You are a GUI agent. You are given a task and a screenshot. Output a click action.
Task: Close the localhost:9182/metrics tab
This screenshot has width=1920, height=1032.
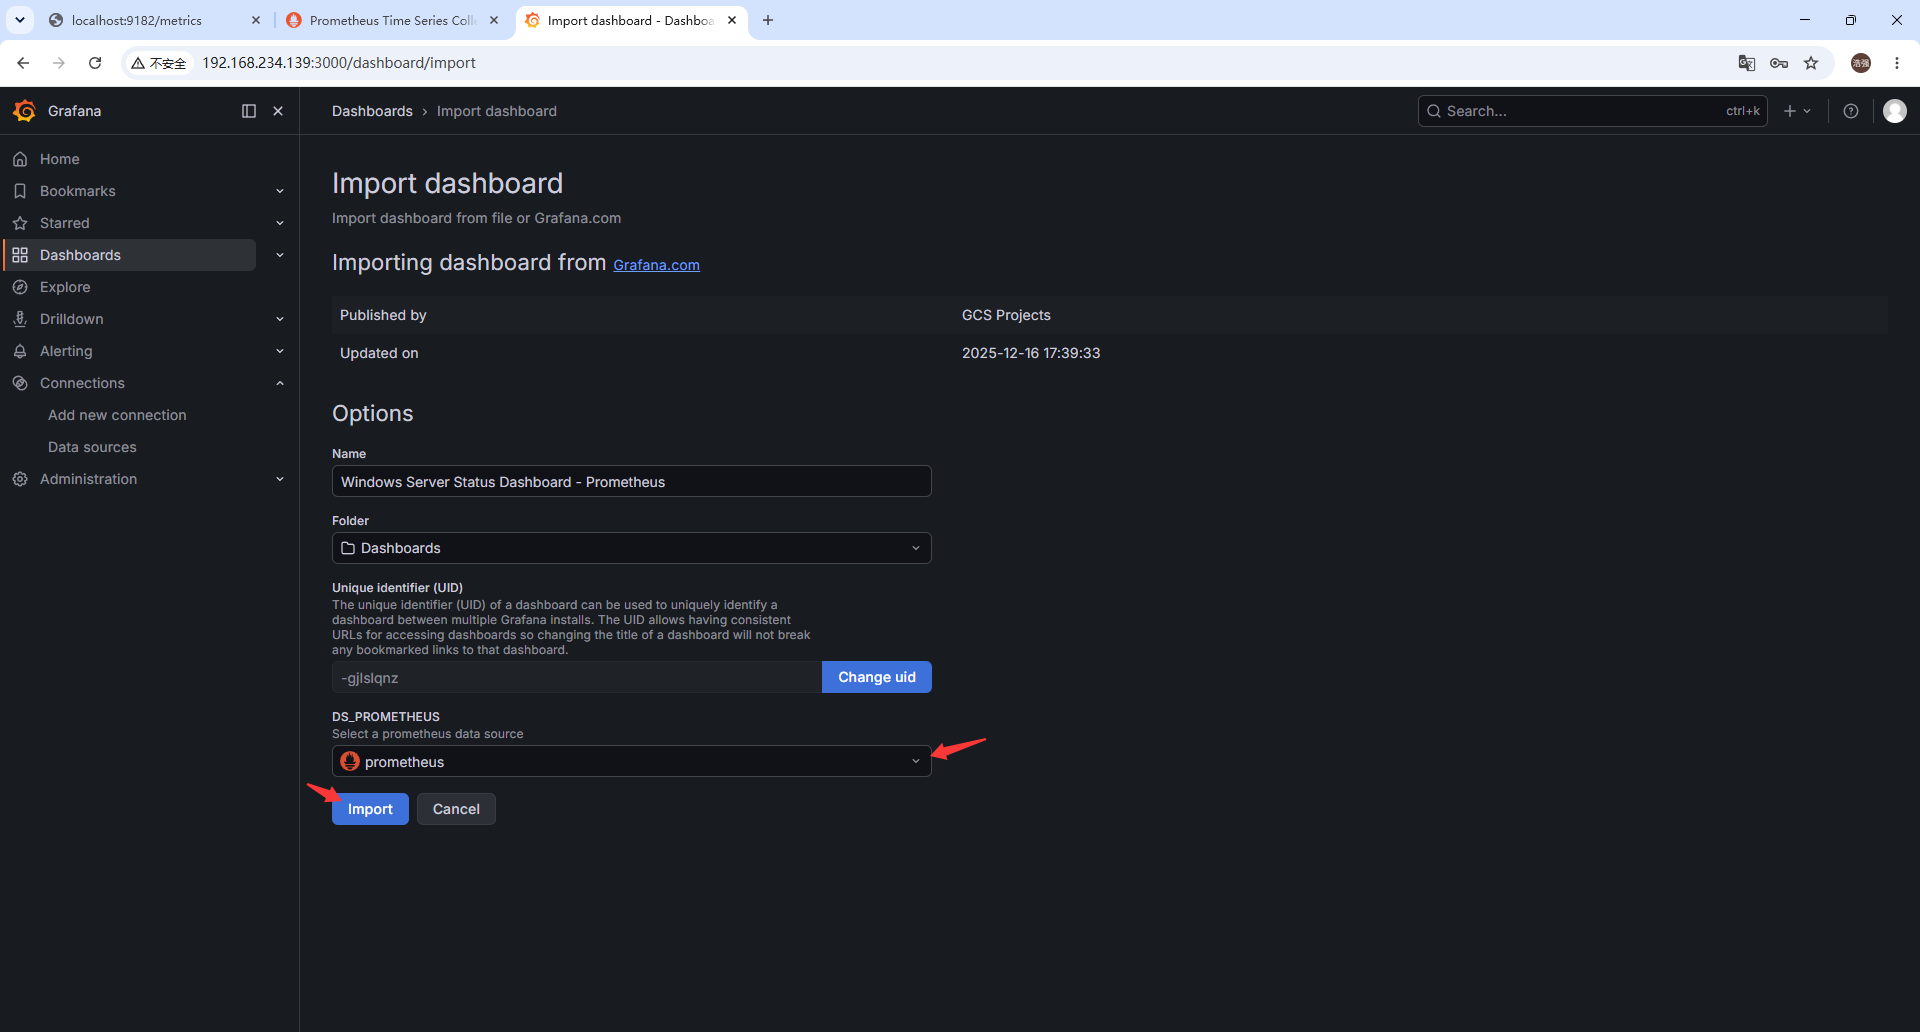(x=256, y=20)
